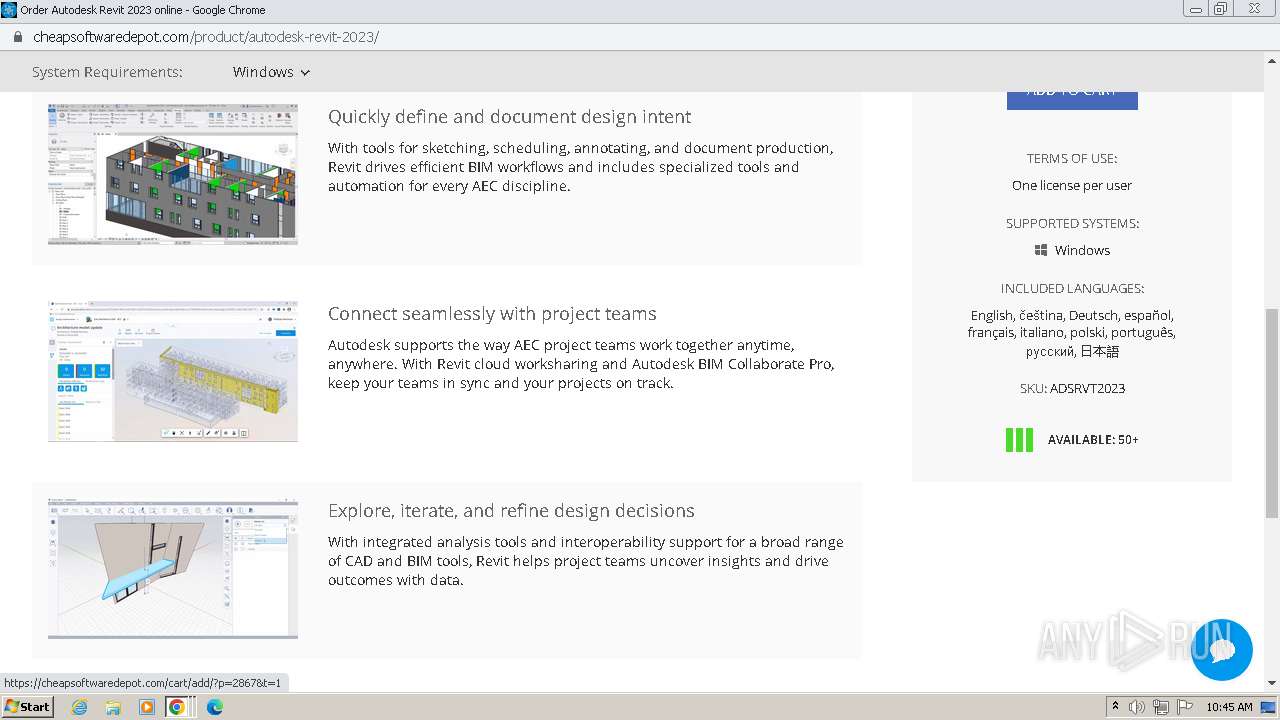
Task: Click the scrollbar down arrow
Action: [1272, 683]
